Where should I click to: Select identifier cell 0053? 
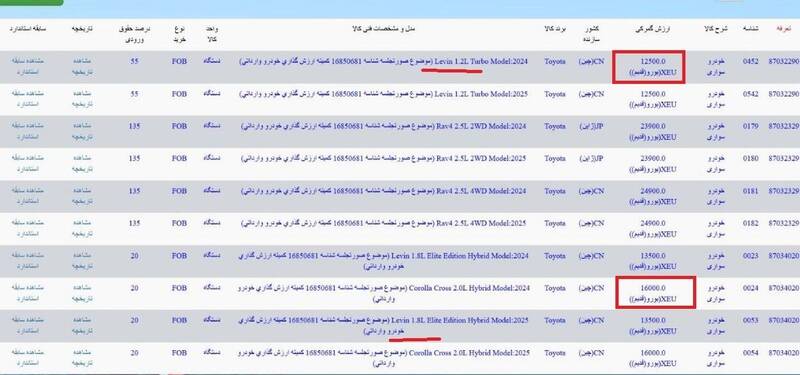click(x=751, y=321)
